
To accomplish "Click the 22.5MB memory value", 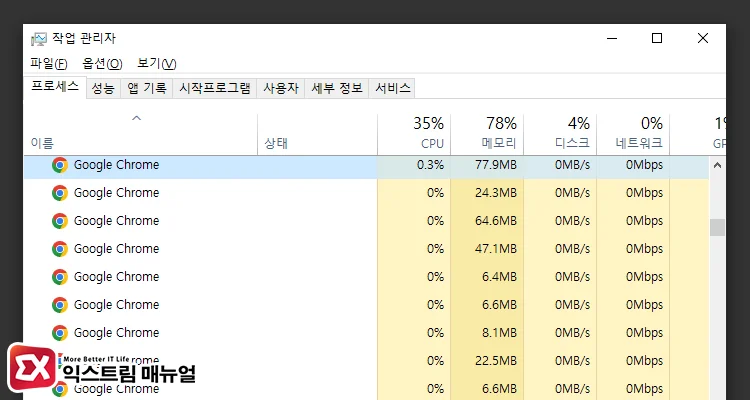I will (496, 361).
